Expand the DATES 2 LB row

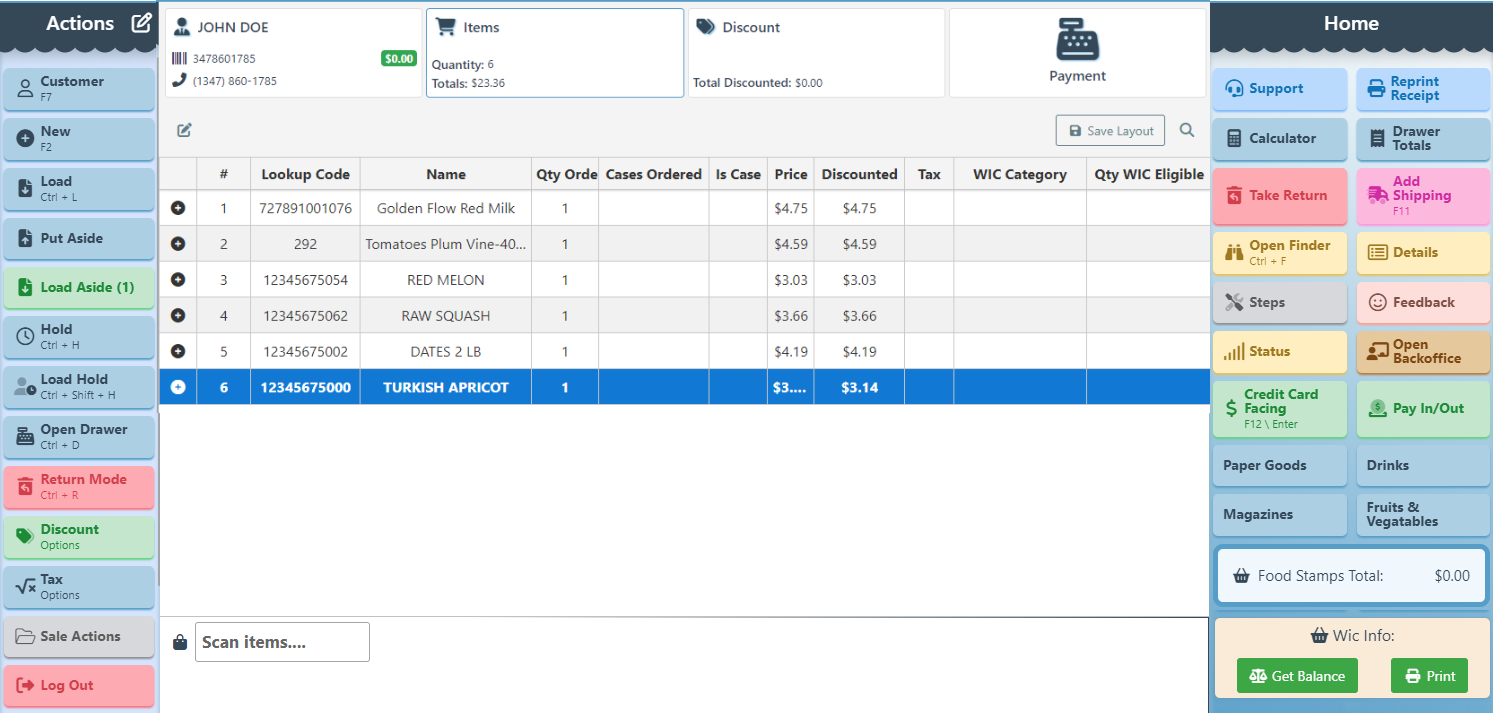pyautogui.click(x=178, y=351)
